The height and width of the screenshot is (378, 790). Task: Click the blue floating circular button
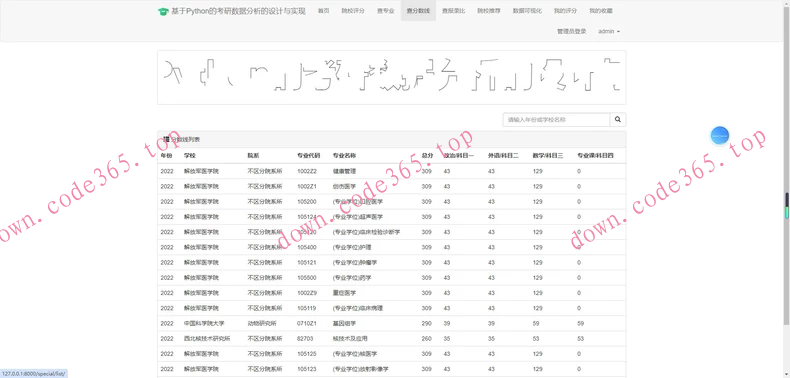(x=719, y=135)
